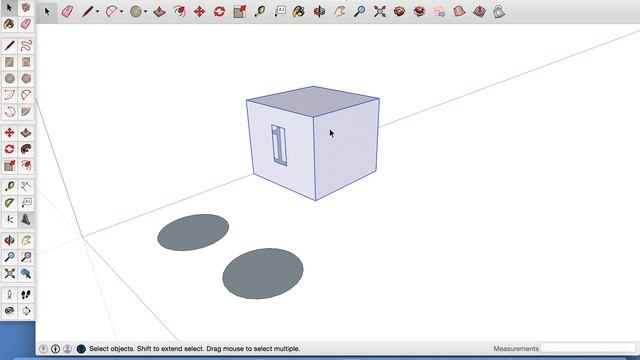640x360 pixels.
Task: Select the Arc tool in left palette
Action: 9,95
